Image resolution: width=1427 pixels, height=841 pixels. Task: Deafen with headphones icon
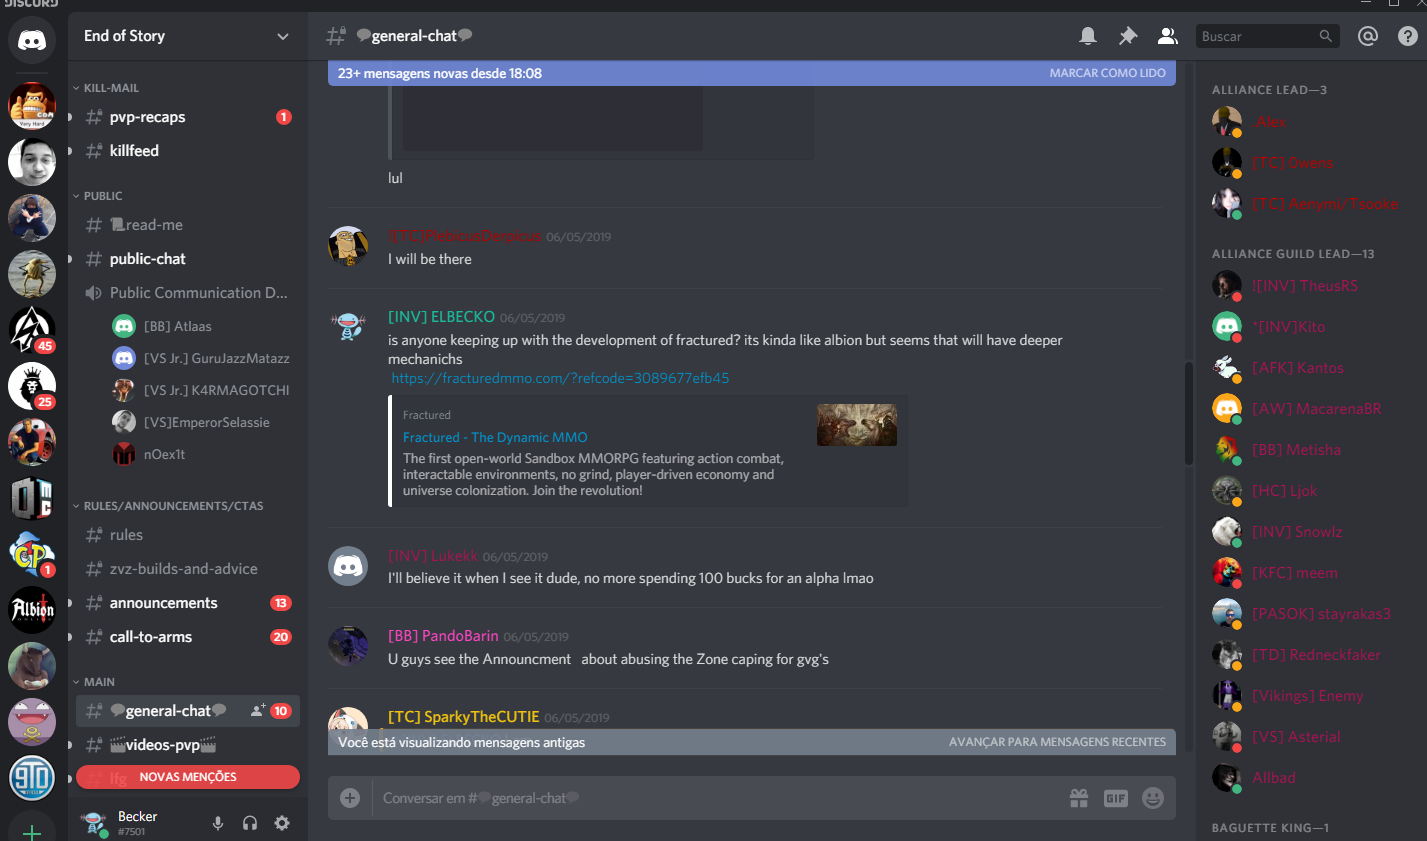click(x=250, y=823)
